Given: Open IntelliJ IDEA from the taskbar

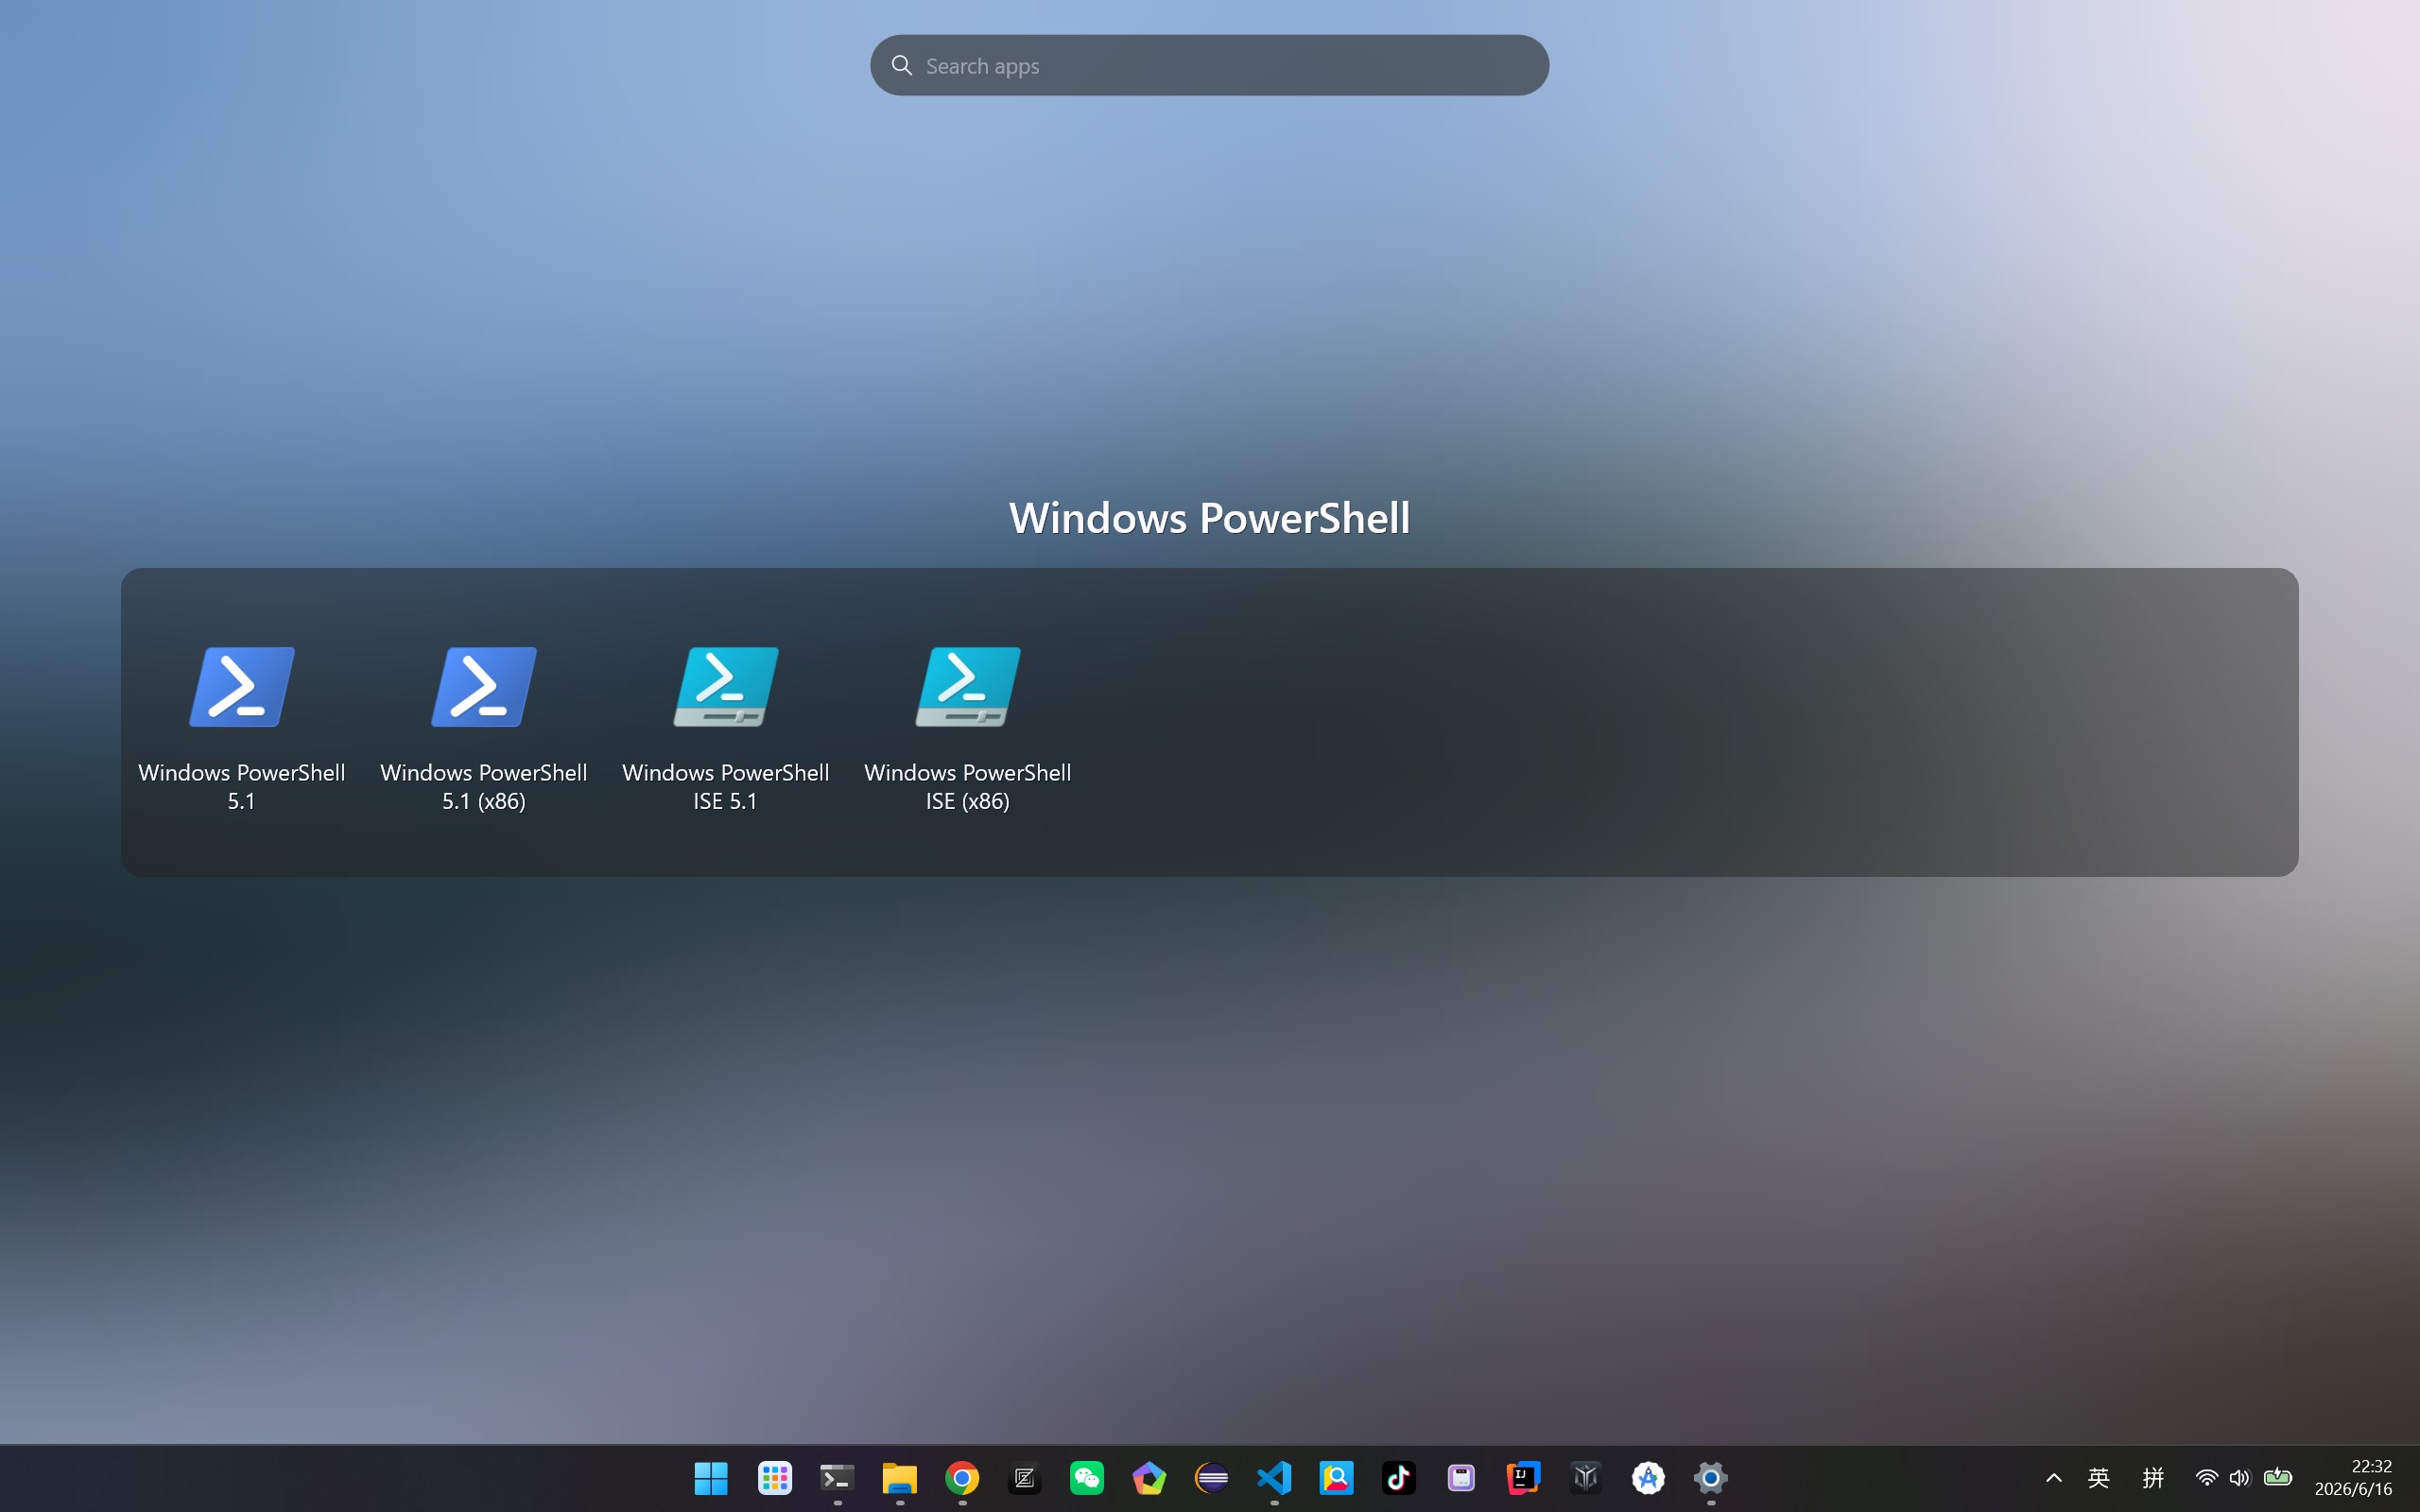Looking at the screenshot, I should 1524,1478.
